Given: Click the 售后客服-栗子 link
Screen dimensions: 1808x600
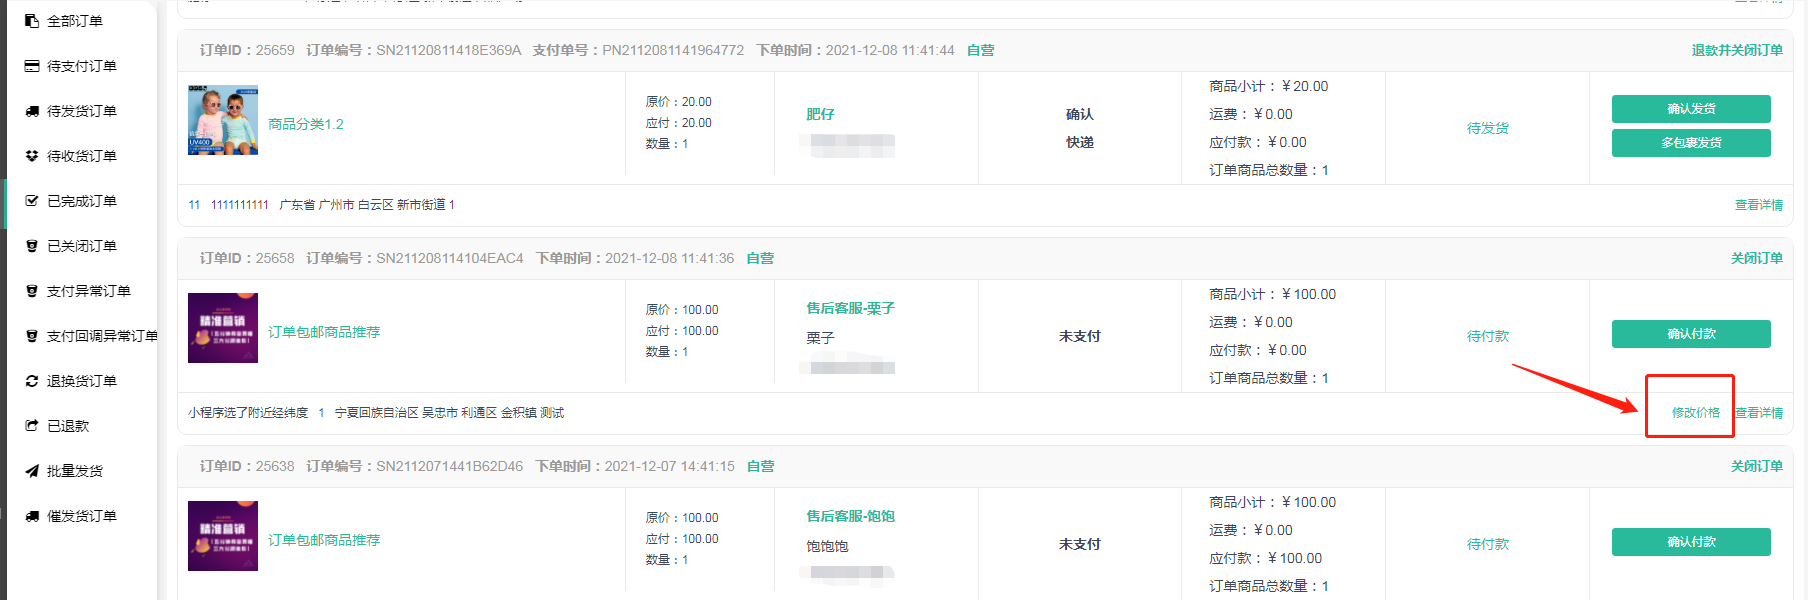Looking at the screenshot, I should (850, 308).
